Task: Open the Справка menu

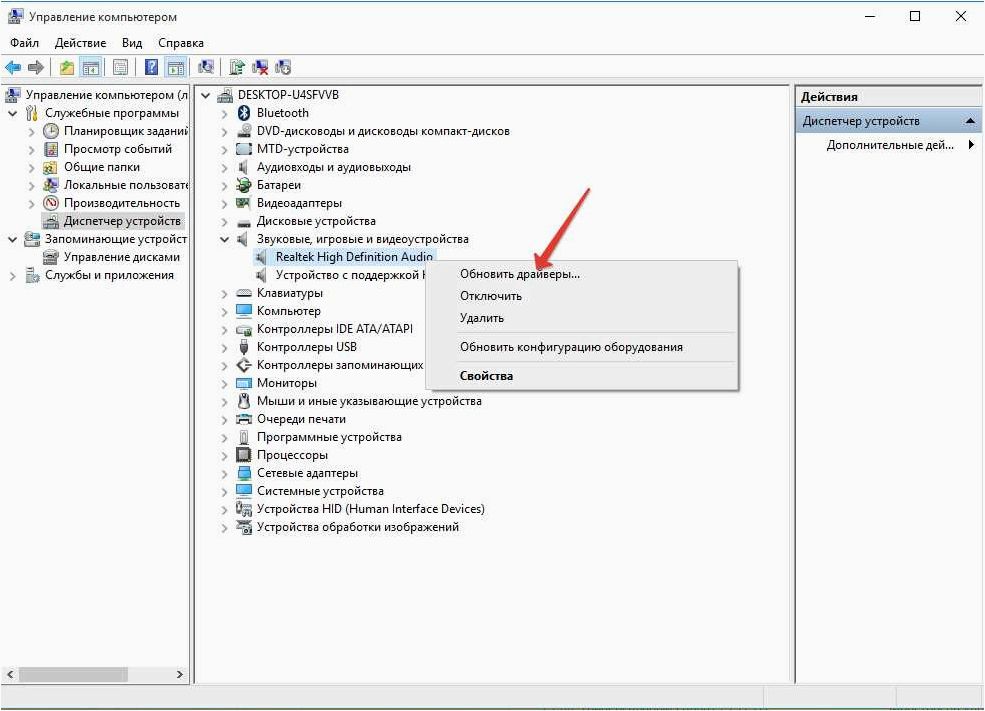Action: coord(181,43)
